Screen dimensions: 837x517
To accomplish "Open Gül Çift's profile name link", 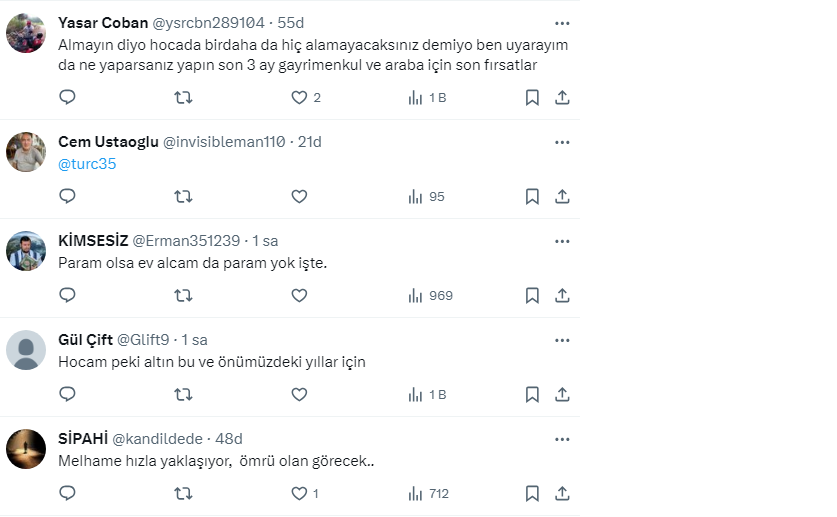I will [x=85, y=340].
